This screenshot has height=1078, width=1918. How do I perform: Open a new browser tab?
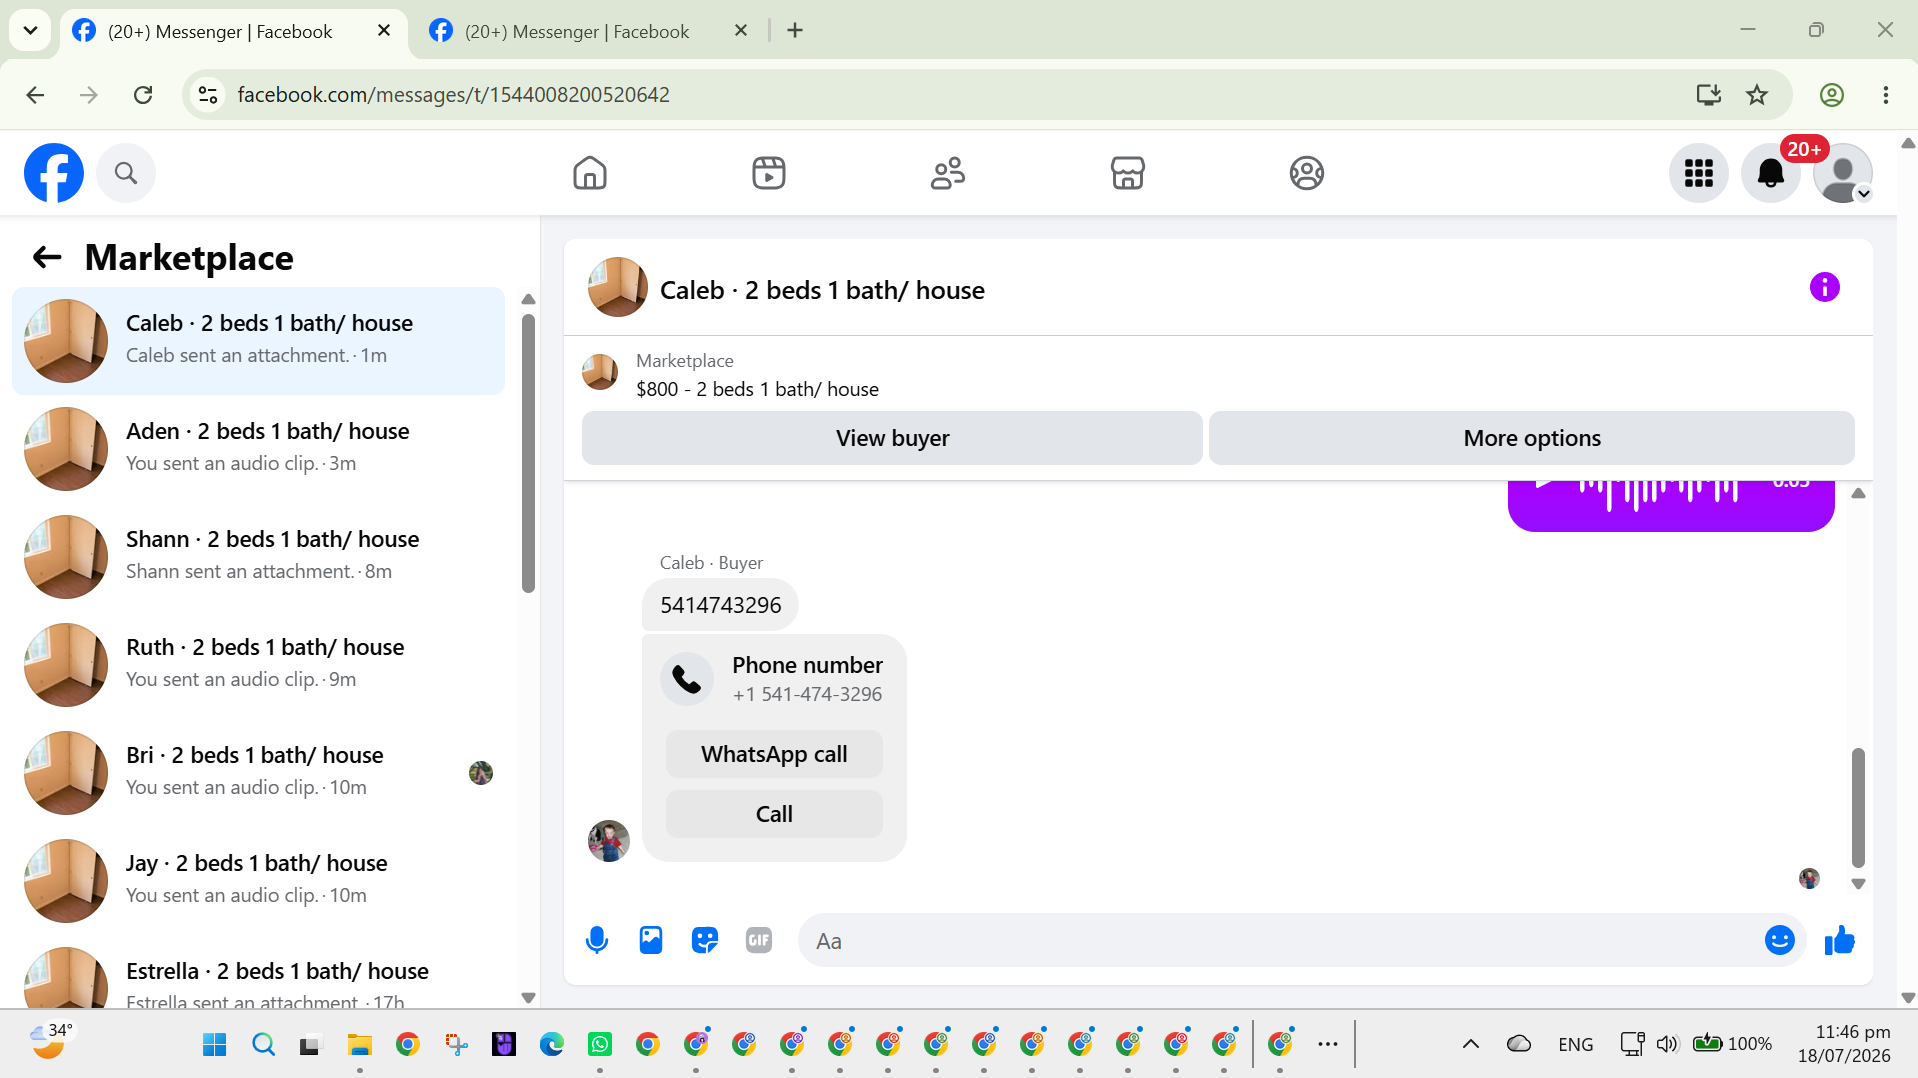click(x=795, y=30)
